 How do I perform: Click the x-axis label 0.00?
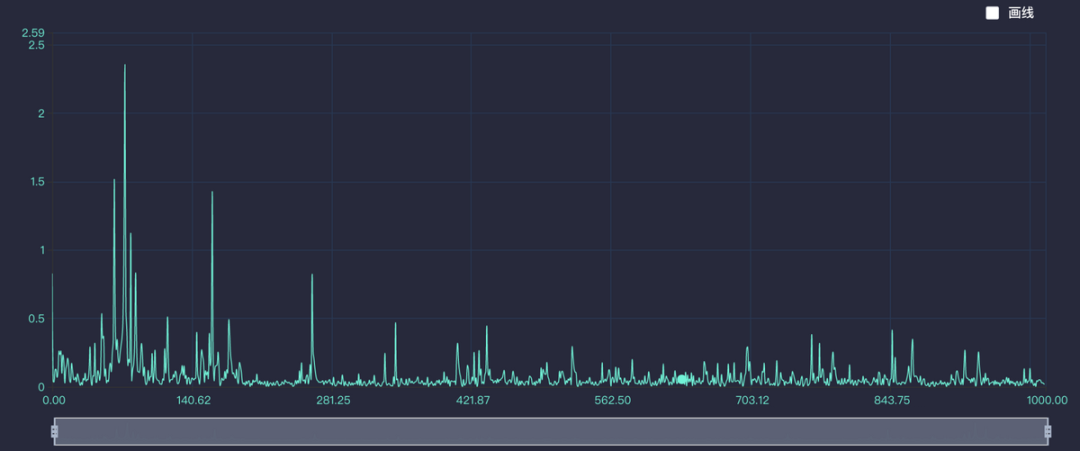pos(54,401)
